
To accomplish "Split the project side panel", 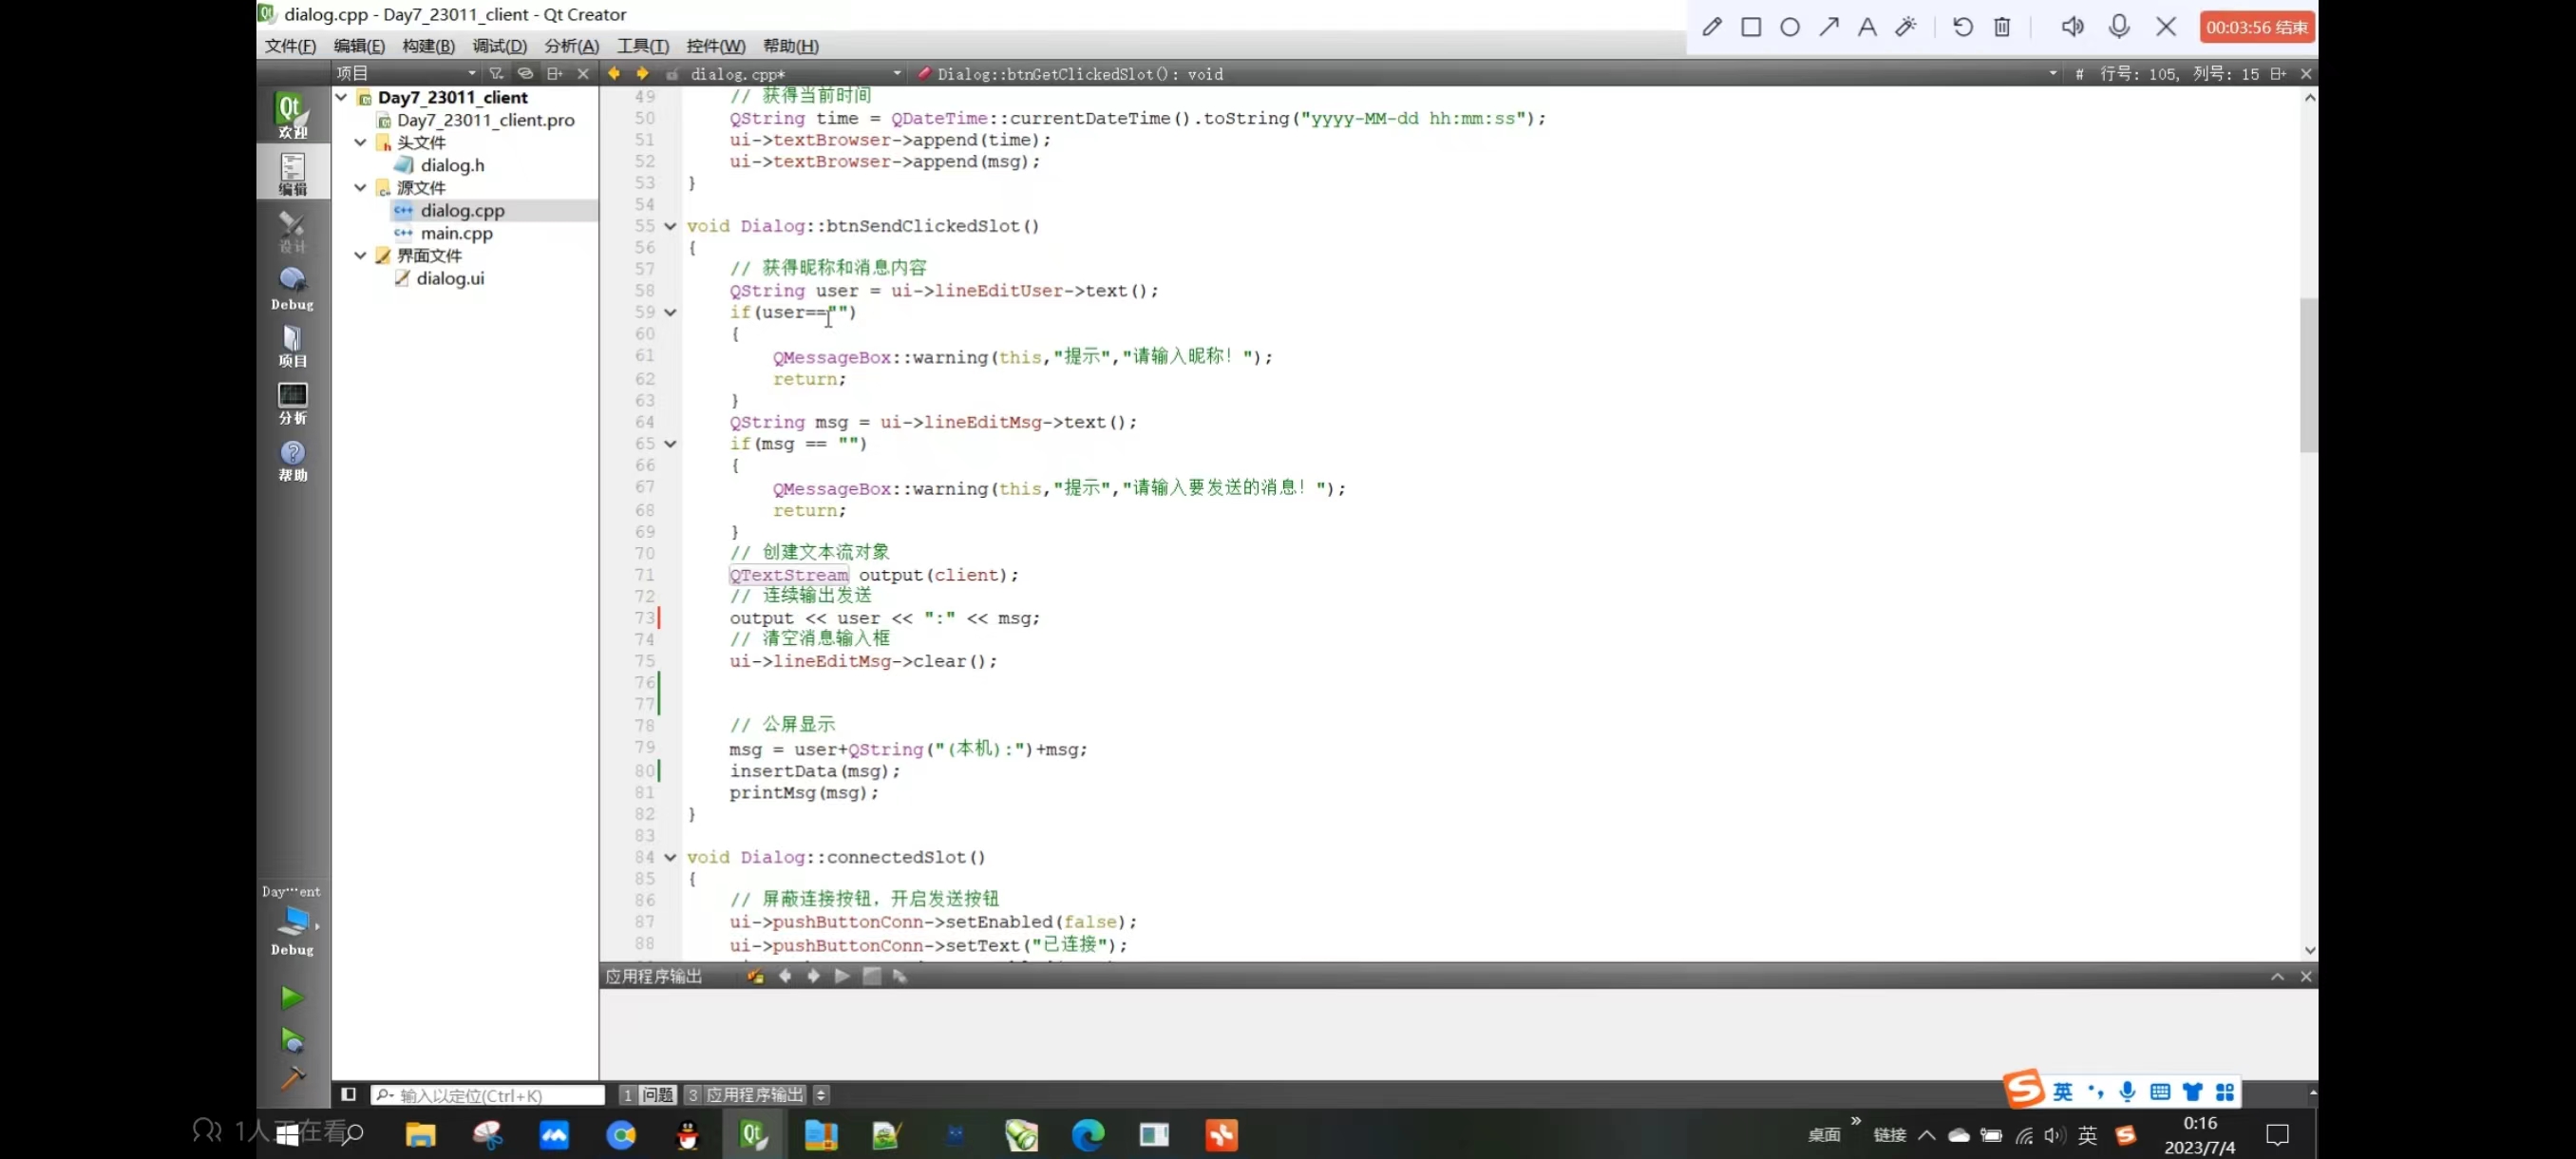I will (555, 73).
